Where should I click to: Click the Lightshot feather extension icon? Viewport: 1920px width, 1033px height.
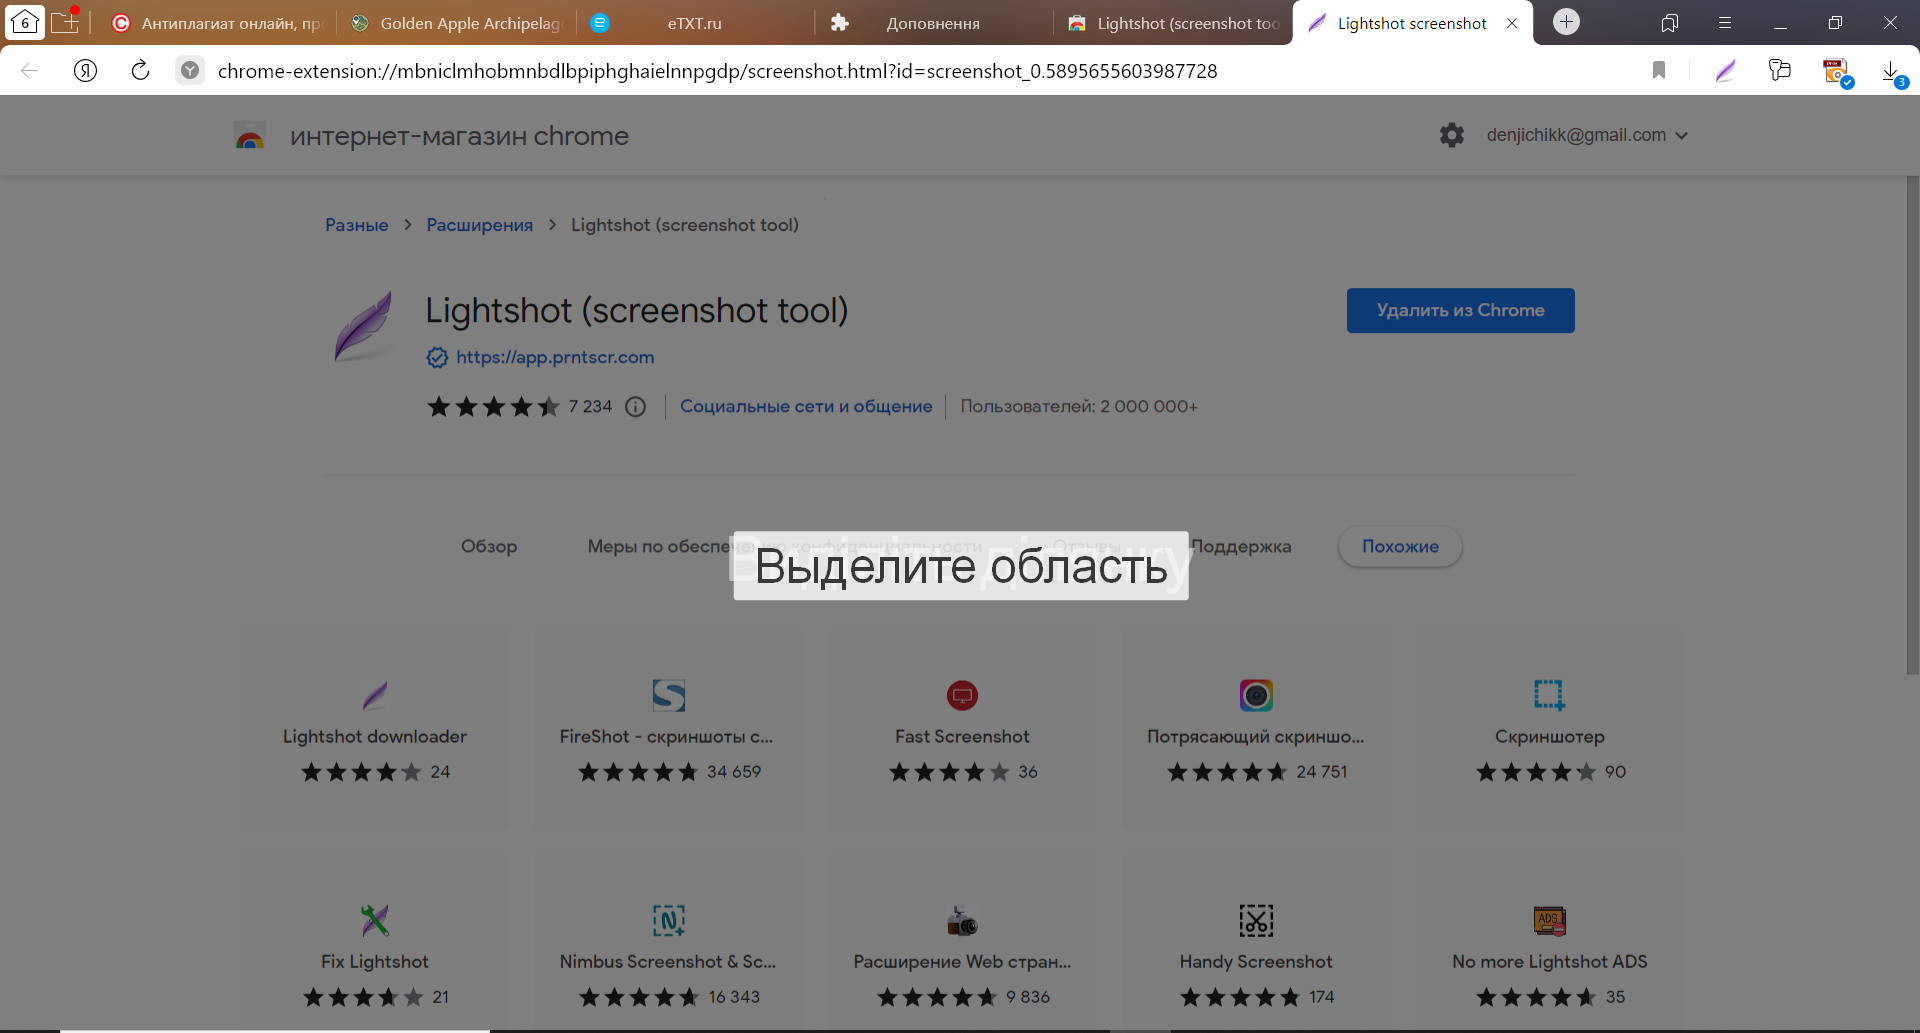tap(1726, 70)
